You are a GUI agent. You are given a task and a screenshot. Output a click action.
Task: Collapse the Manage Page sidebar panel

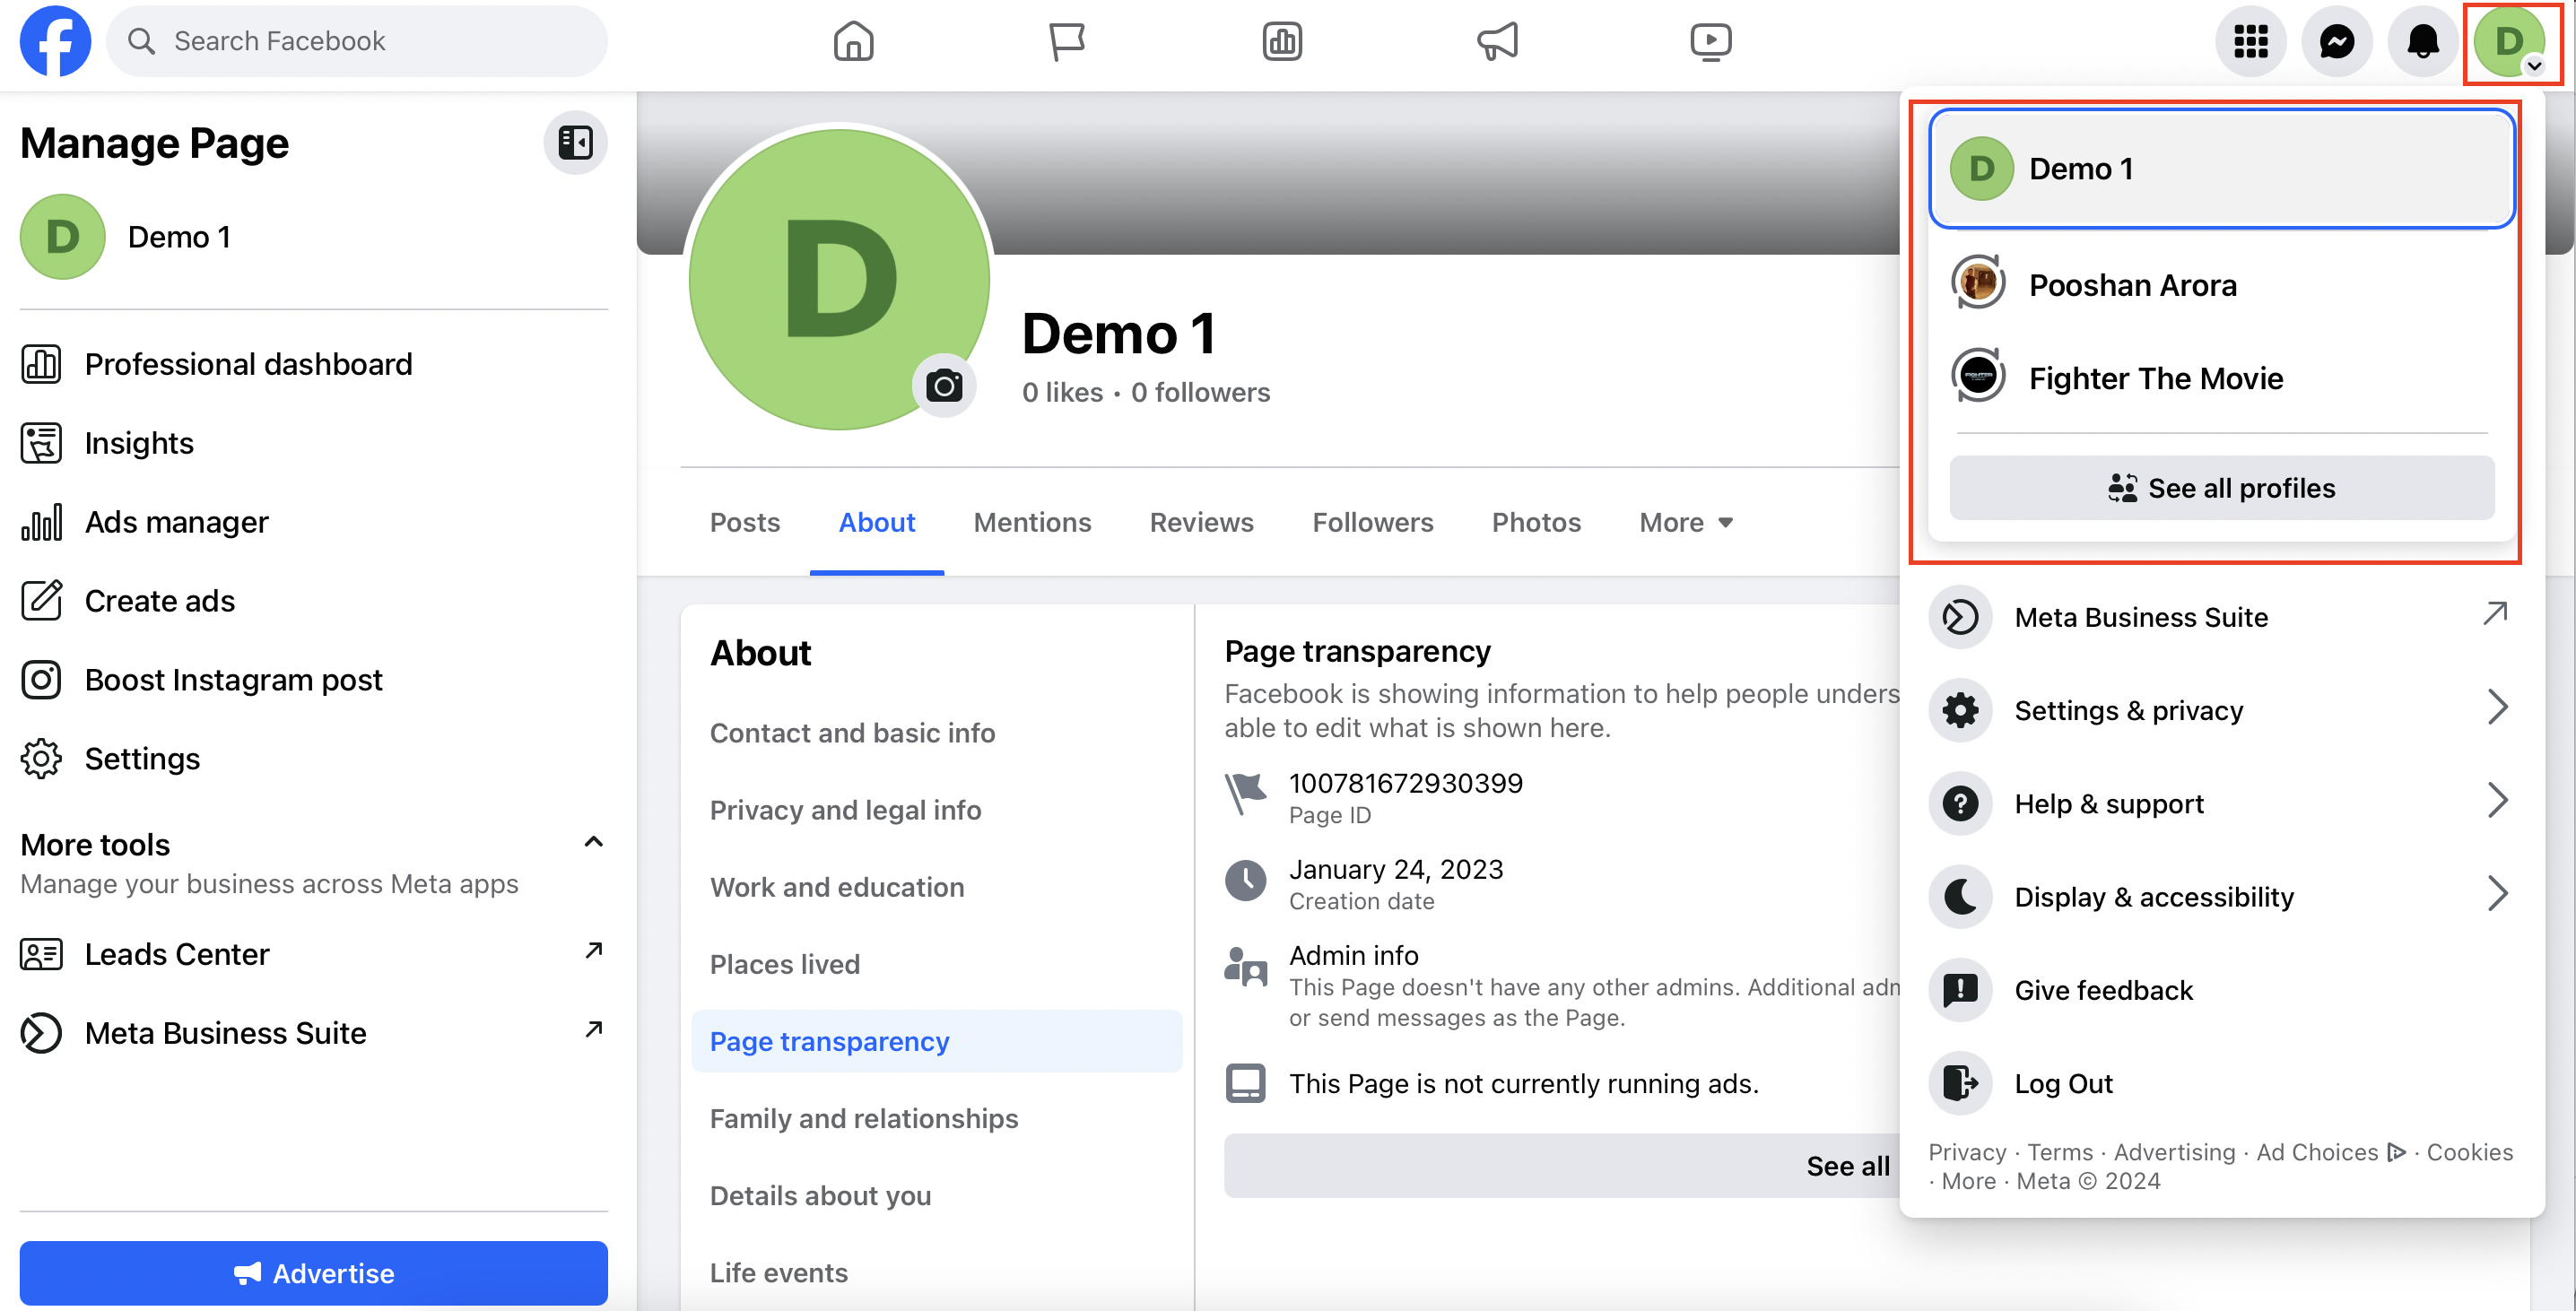point(575,143)
